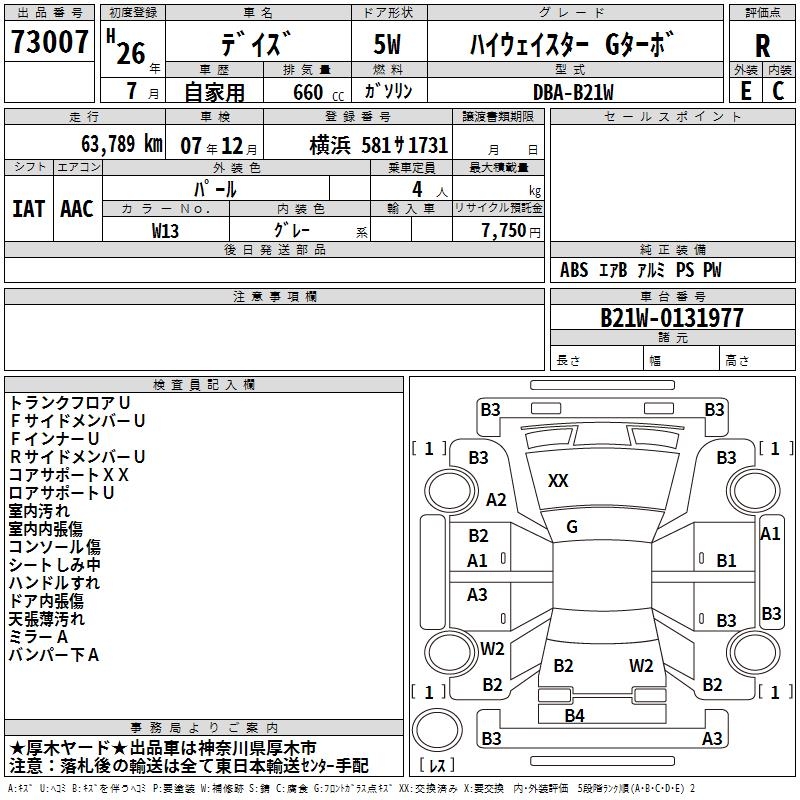This screenshot has width=800, height=800.
Task: Select fuel type ガソリン
Action: tap(388, 91)
